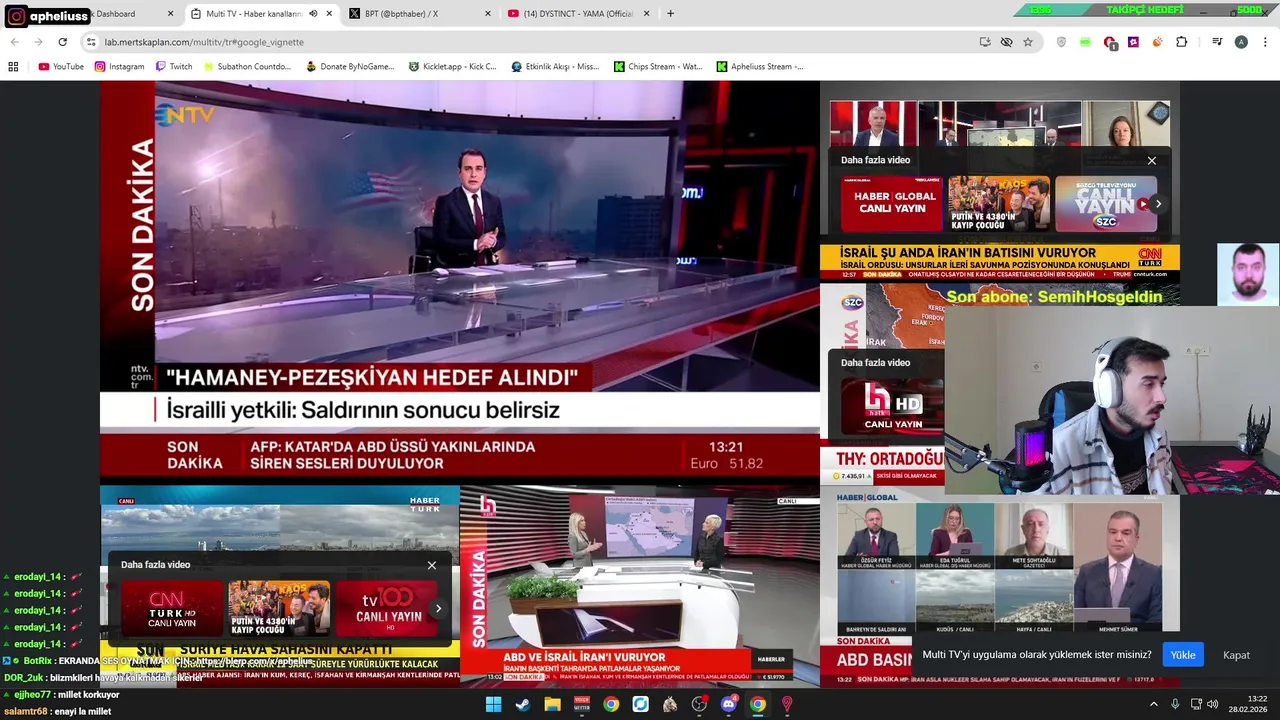Click the Halk TV studio stream
This screenshot has width=1280, height=720.
pos(640,585)
